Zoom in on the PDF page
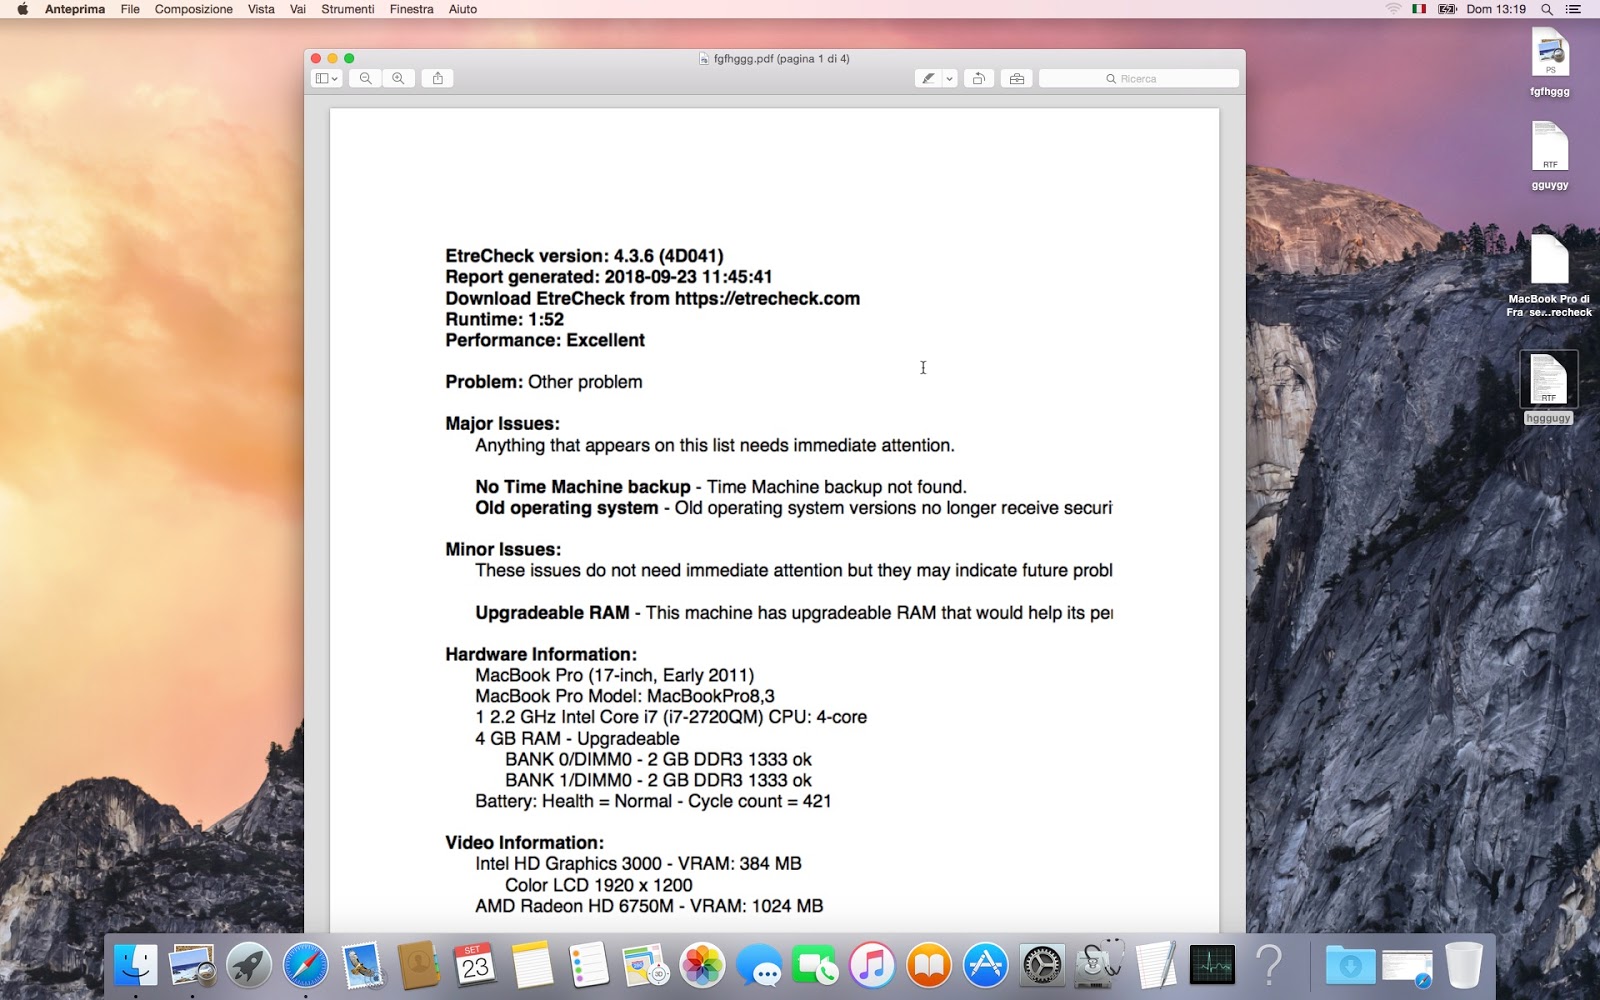1600x1000 pixels. [x=398, y=78]
